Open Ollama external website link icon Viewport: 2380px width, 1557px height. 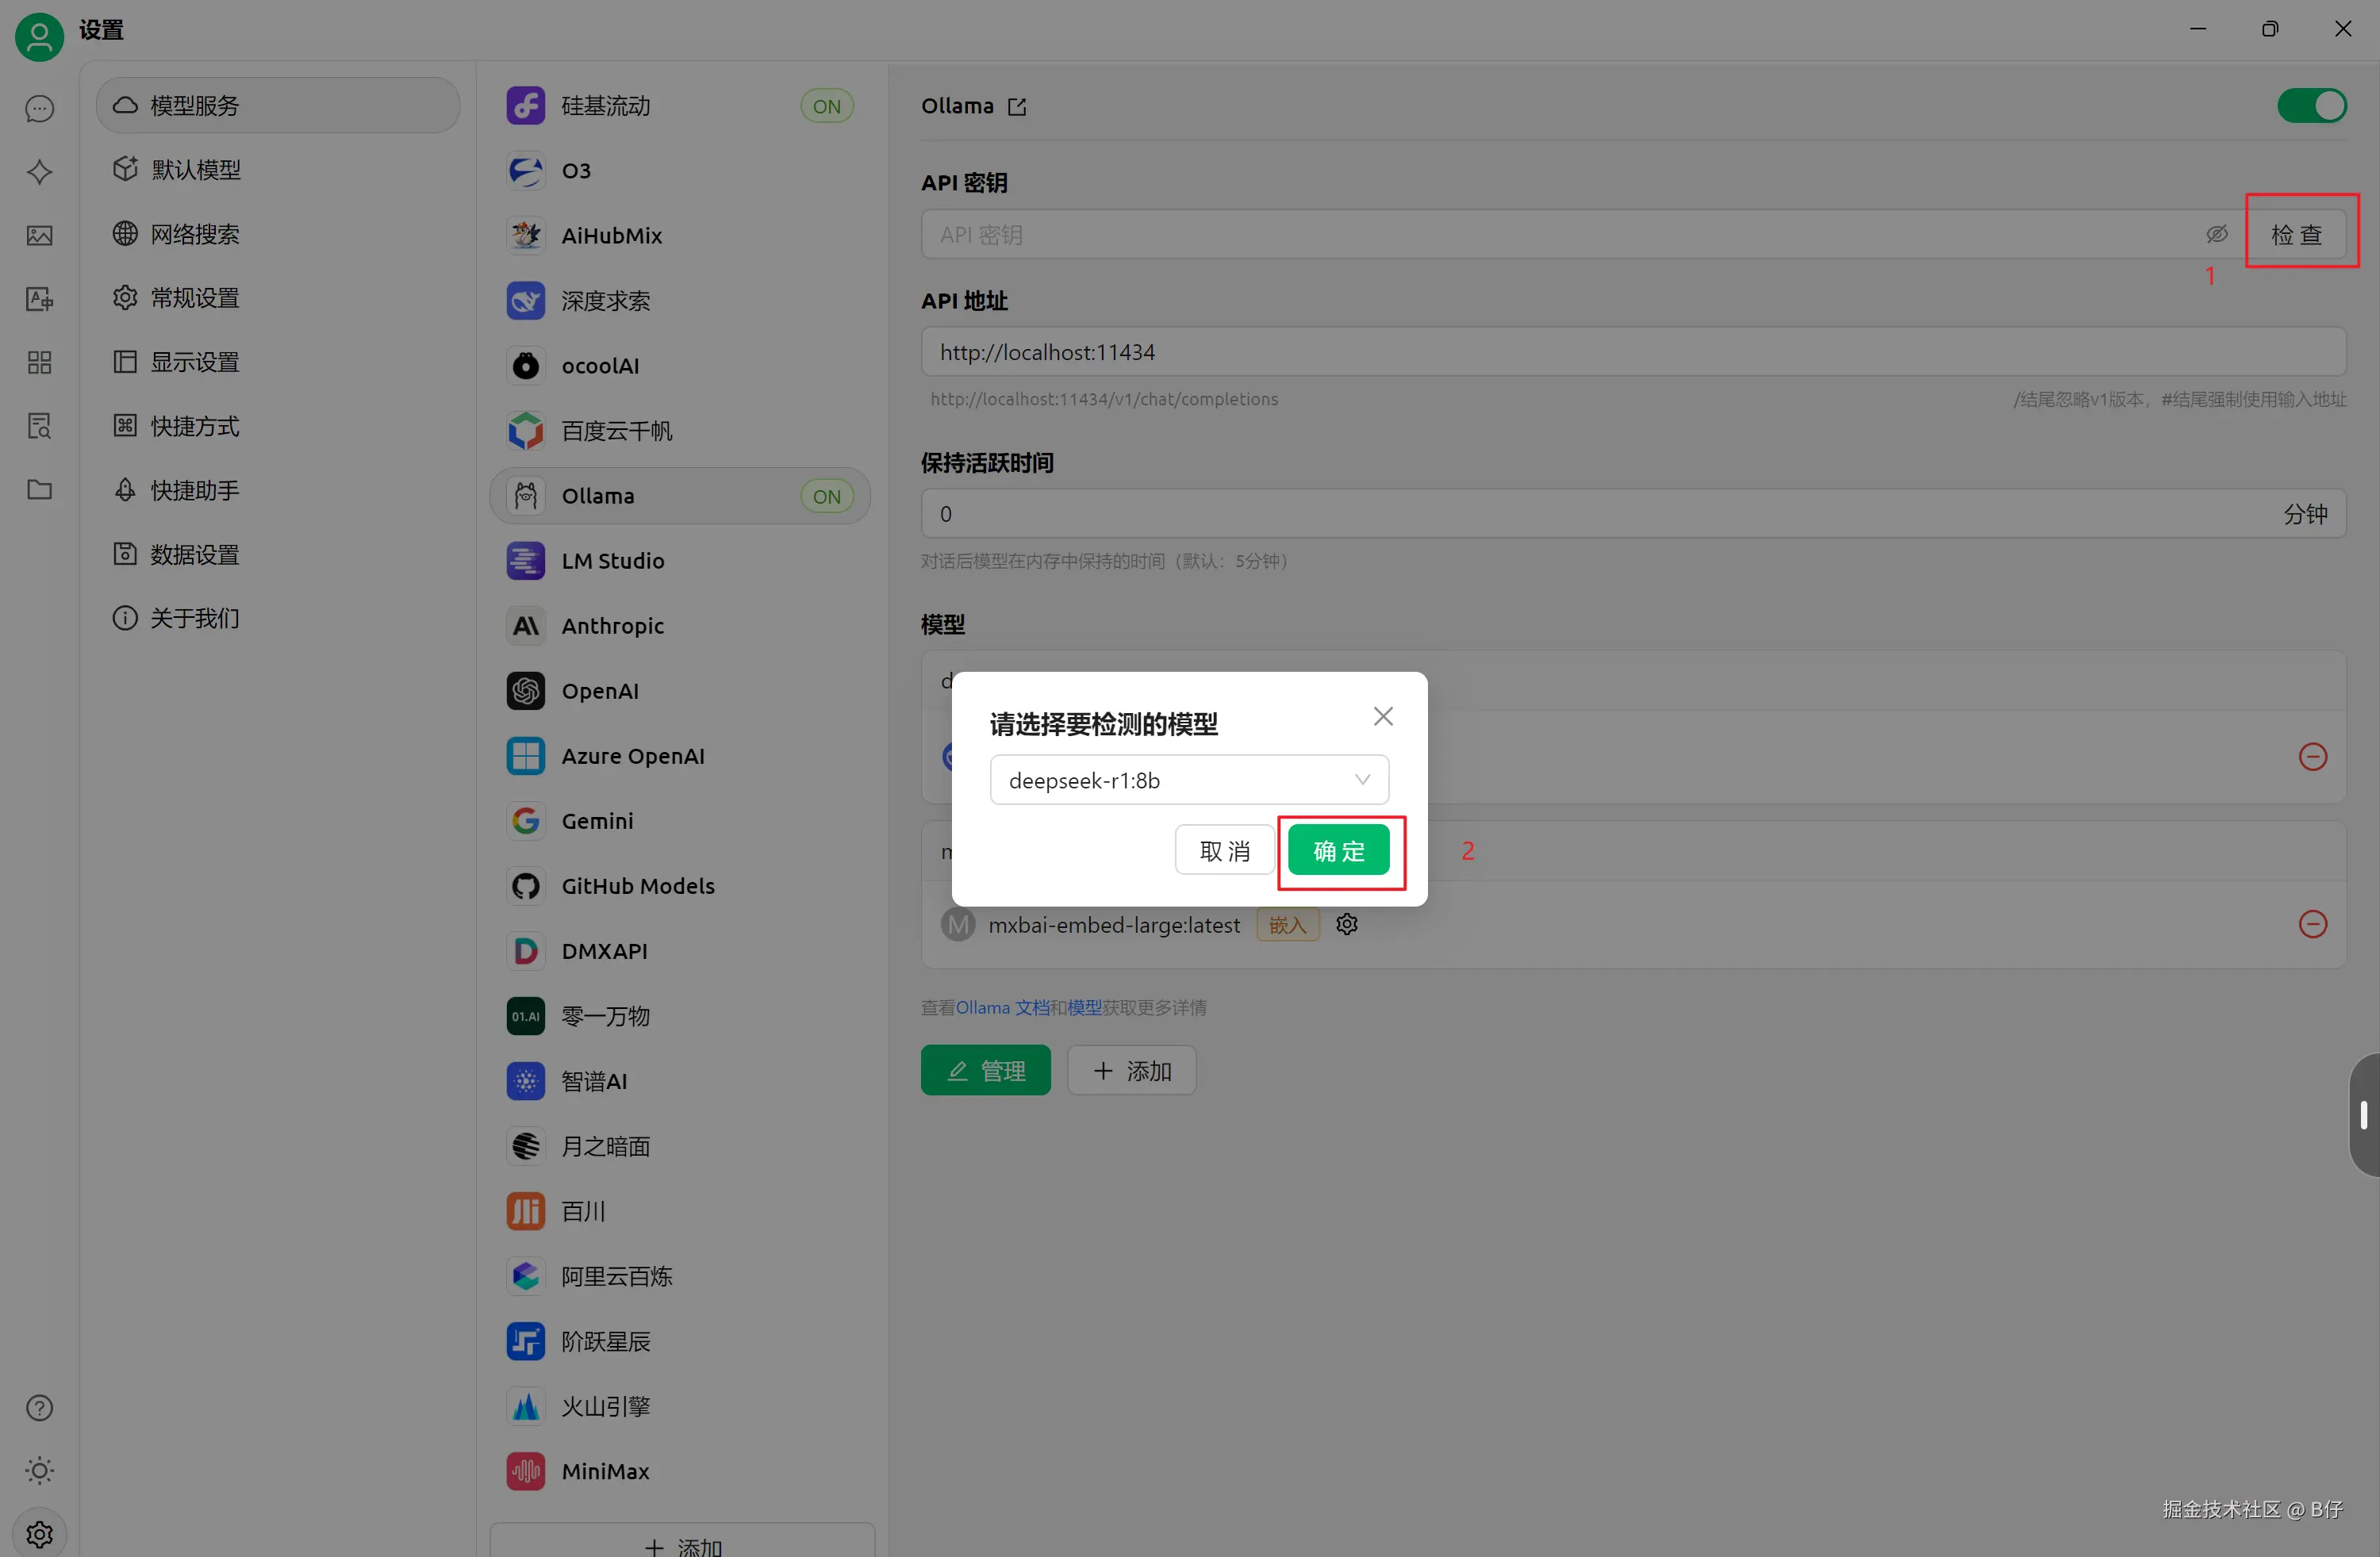1017,107
